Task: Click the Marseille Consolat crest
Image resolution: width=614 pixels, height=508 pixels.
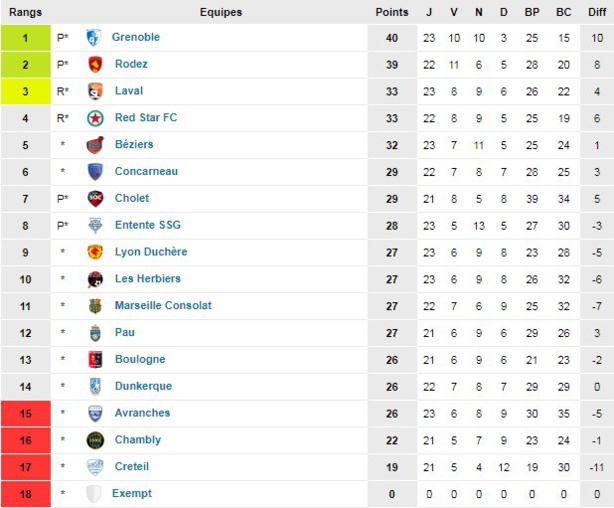Action: click(95, 306)
